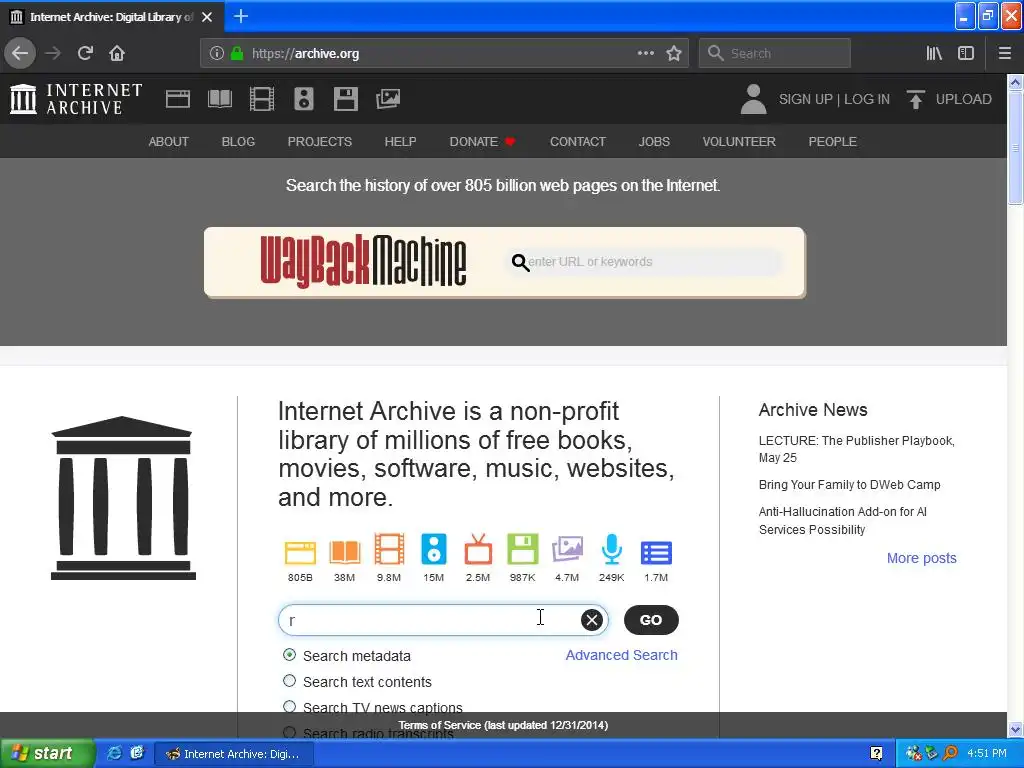Open the Web icon in the top navigation bar

point(178,99)
